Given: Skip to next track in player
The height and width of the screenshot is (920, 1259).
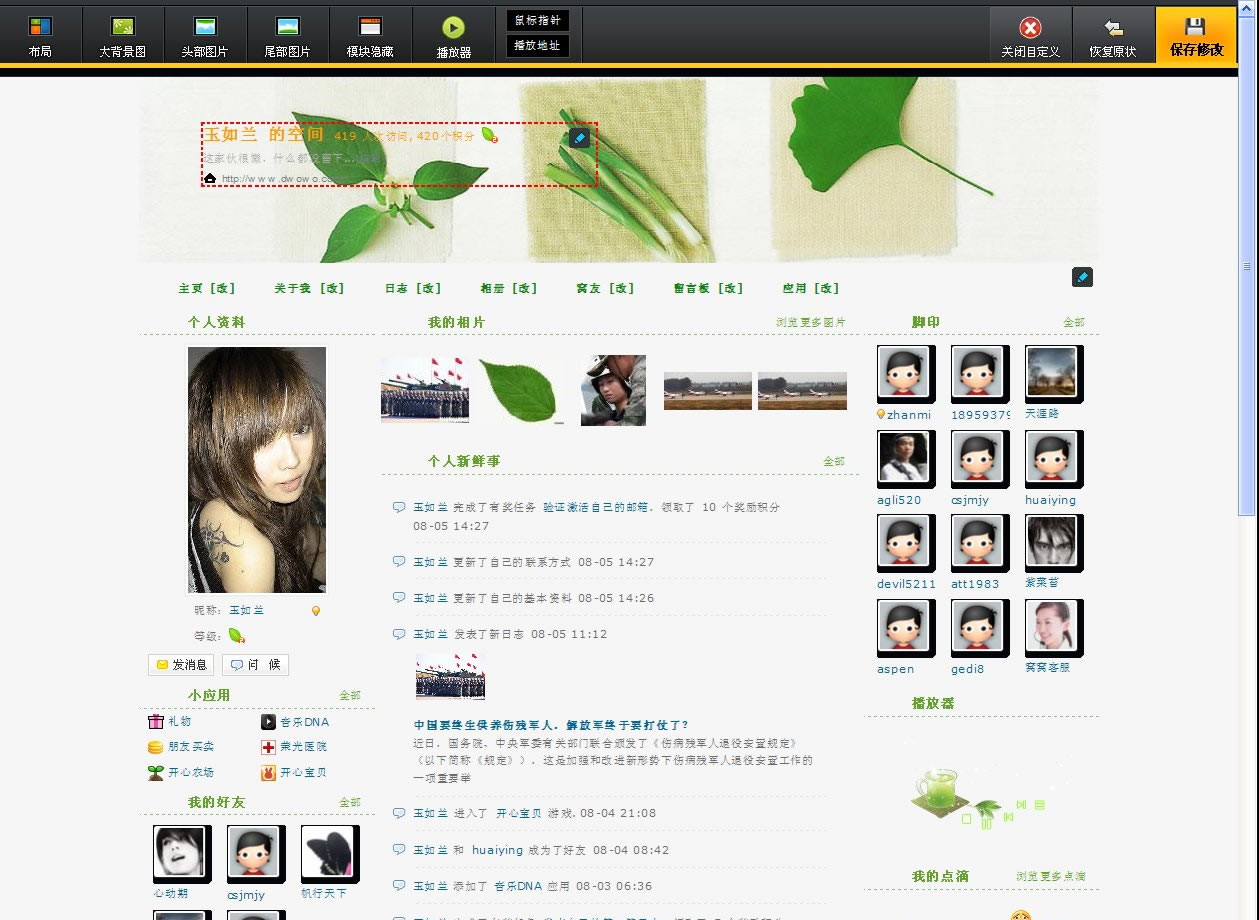Looking at the screenshot, I should (1021, 804).
